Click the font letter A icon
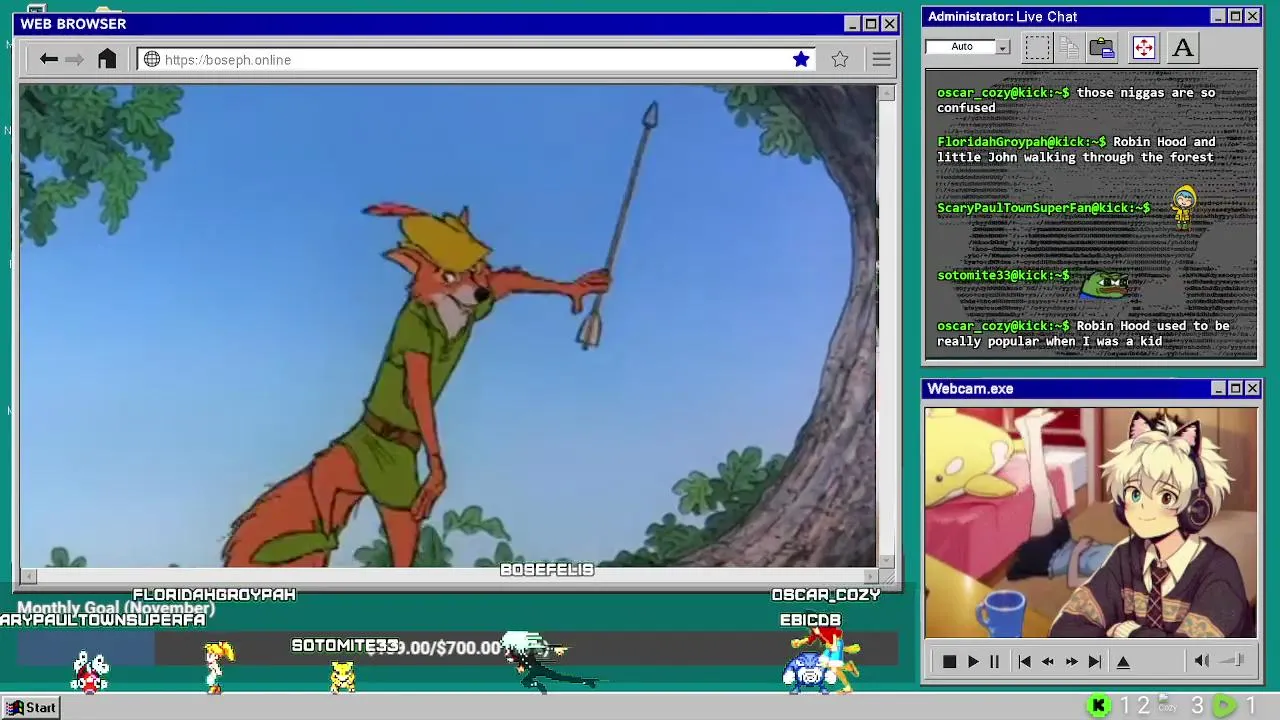Image resolution: width=1280 pixels, height=720 pixels. (1183, 47)
